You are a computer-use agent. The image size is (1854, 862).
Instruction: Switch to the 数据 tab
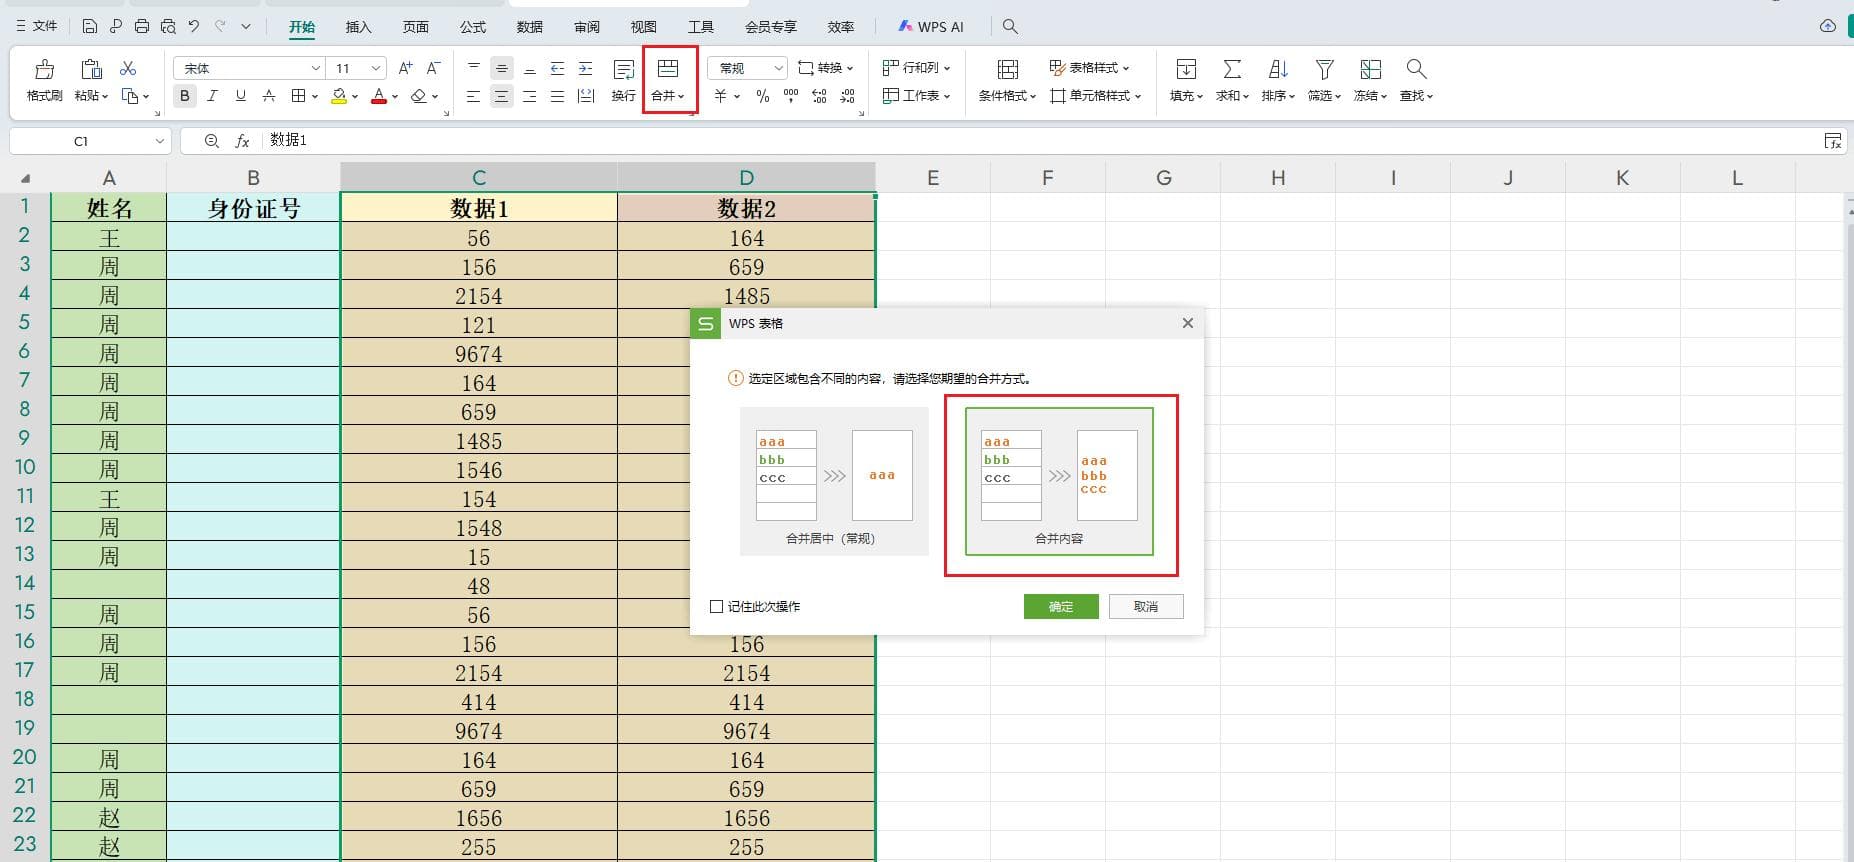530,27
